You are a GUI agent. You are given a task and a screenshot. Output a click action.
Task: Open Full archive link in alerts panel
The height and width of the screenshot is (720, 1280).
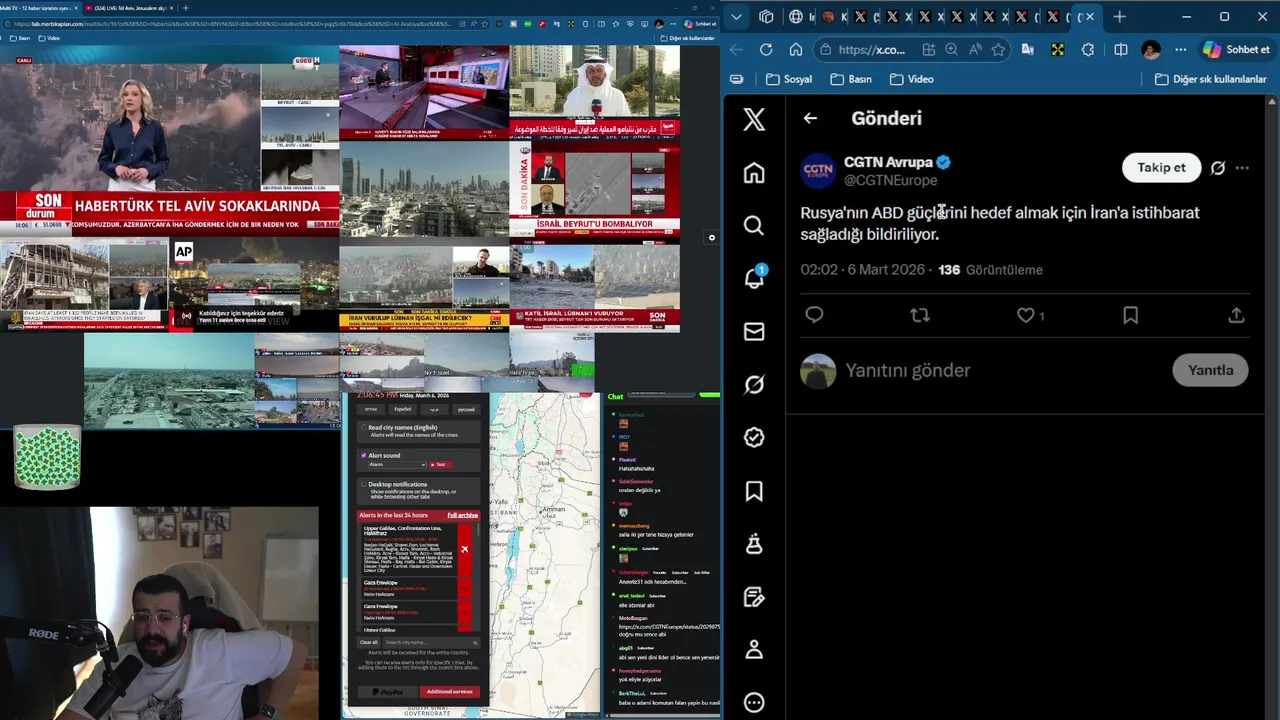click(x=462, y=515)
